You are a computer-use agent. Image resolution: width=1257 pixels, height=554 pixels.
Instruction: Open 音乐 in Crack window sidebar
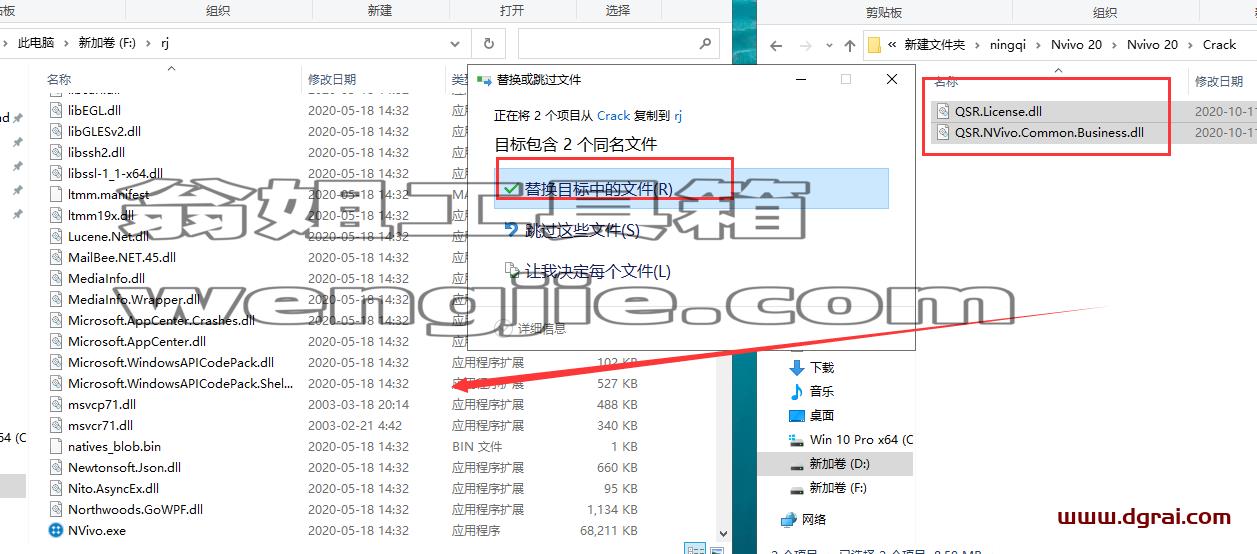pos(821,391)
